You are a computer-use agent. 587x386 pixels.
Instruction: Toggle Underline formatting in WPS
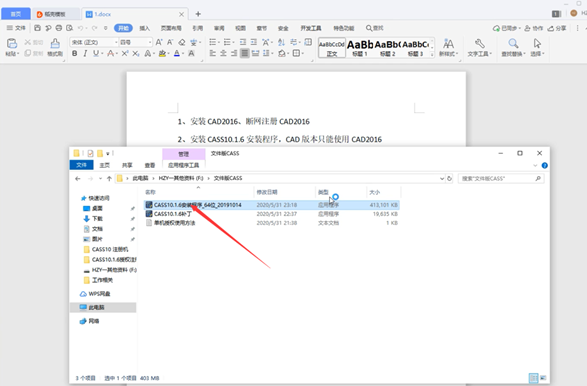pyautogui.click(x=96, y=54)
